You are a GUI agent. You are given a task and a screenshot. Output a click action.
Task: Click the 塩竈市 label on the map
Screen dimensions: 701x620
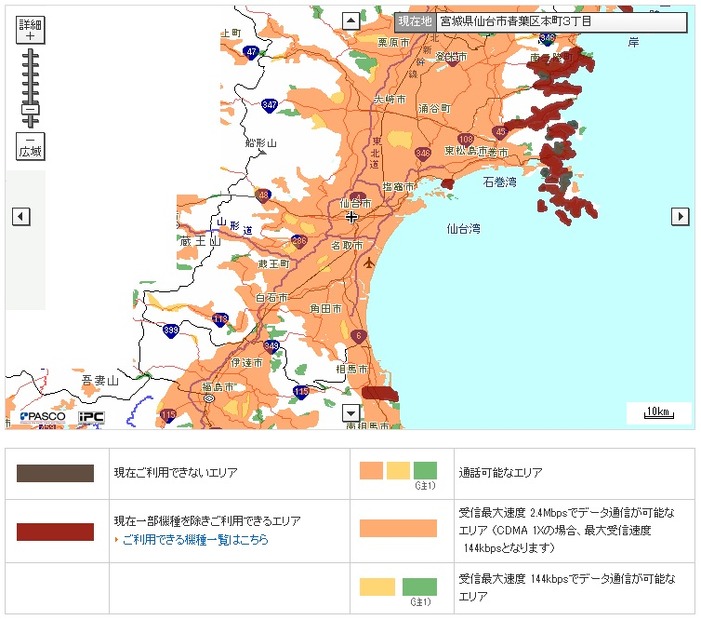pyautogui.click(x=398, y=187)
